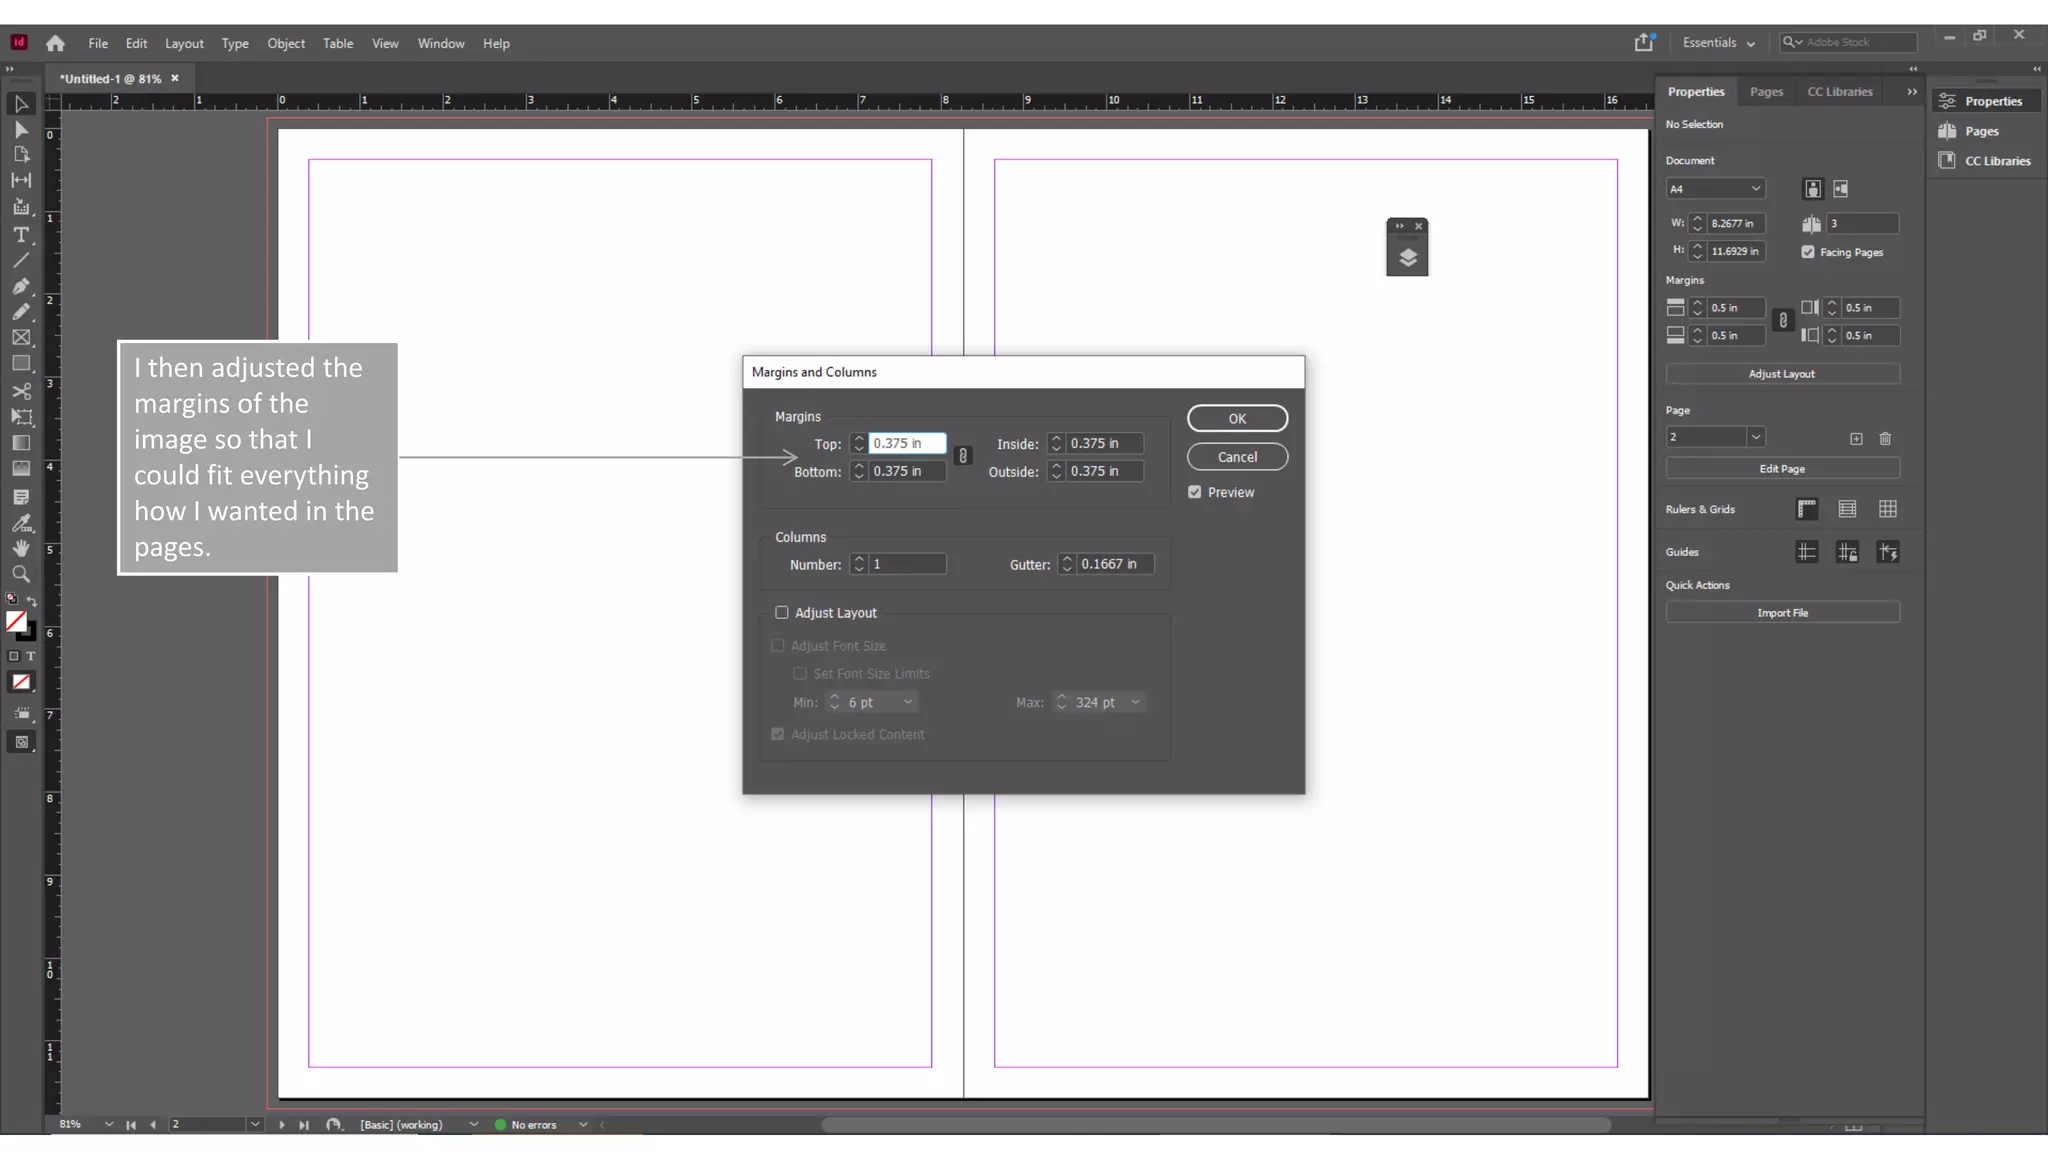This screenshot has width=2048, height=1152.
Task: Click the Import File button
Action: coord(1782,612)
